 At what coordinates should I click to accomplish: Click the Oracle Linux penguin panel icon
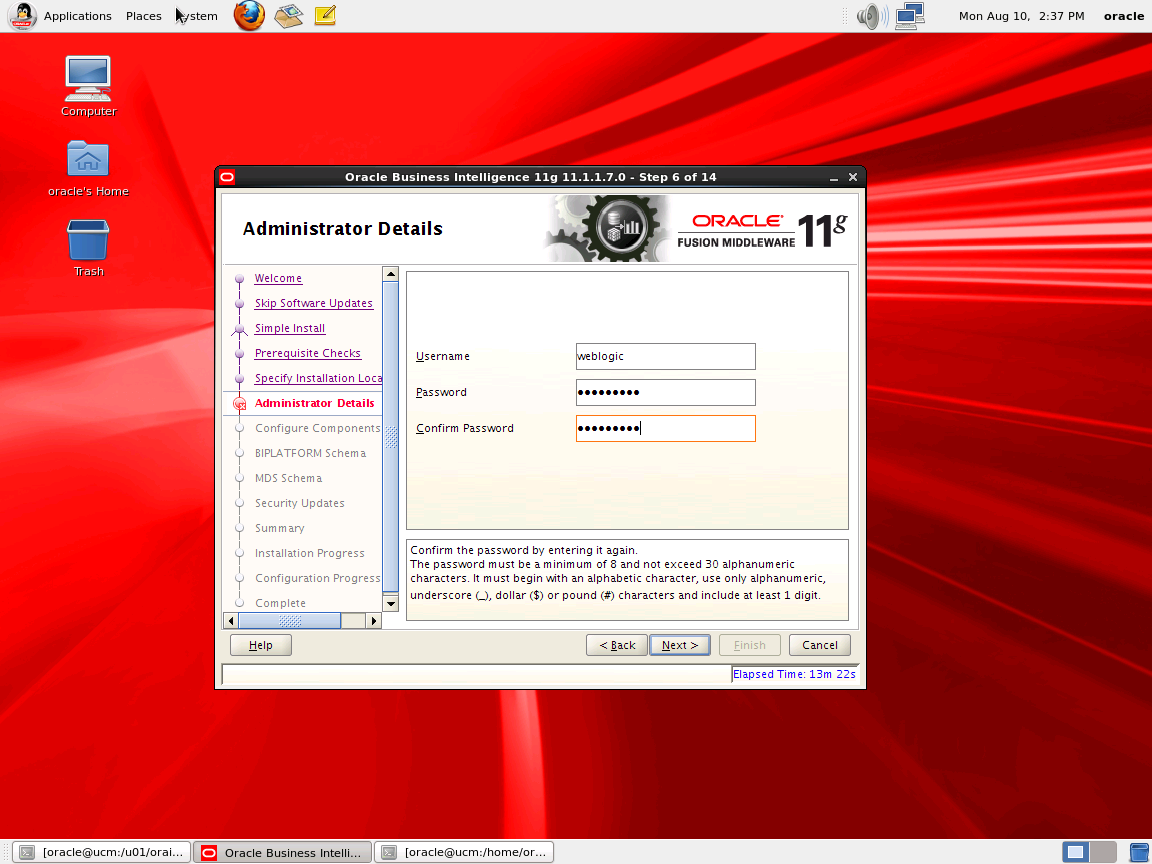pyautogui.click(x=22, y=15)
